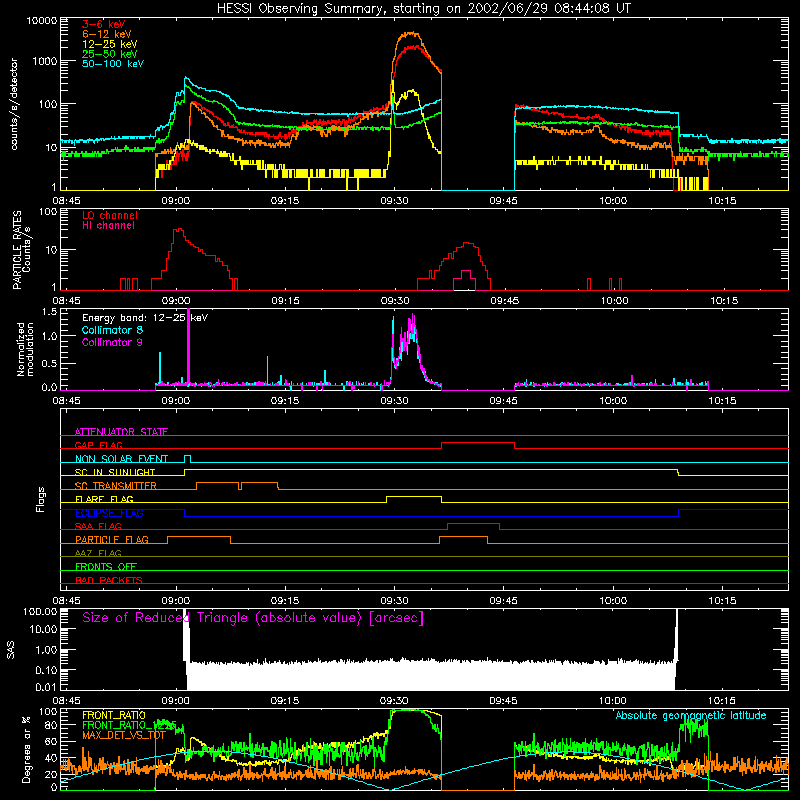800x800 pixels.
Task: Click the FLARE_FLAG label
Action: point(104,499)
